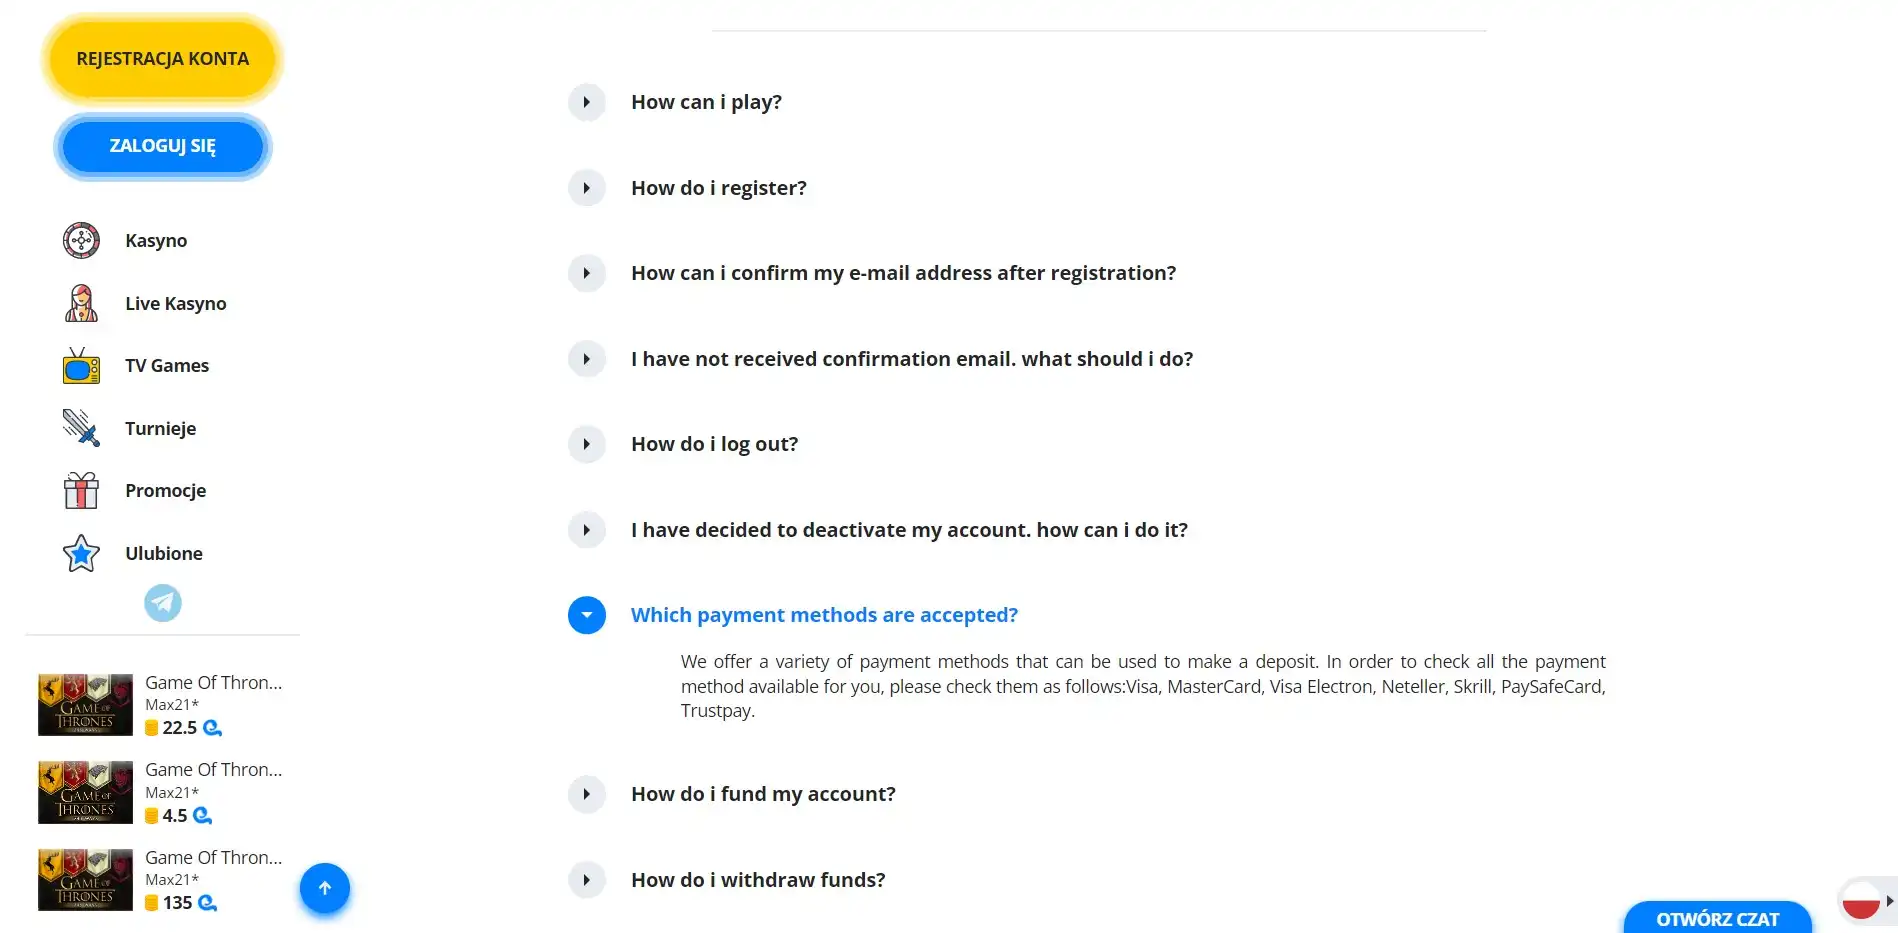Open the Polish flag language selector
Image resolution: width=1898 pixels, height=933 pixels.
pyautogui.click(x=1861, y=901)
